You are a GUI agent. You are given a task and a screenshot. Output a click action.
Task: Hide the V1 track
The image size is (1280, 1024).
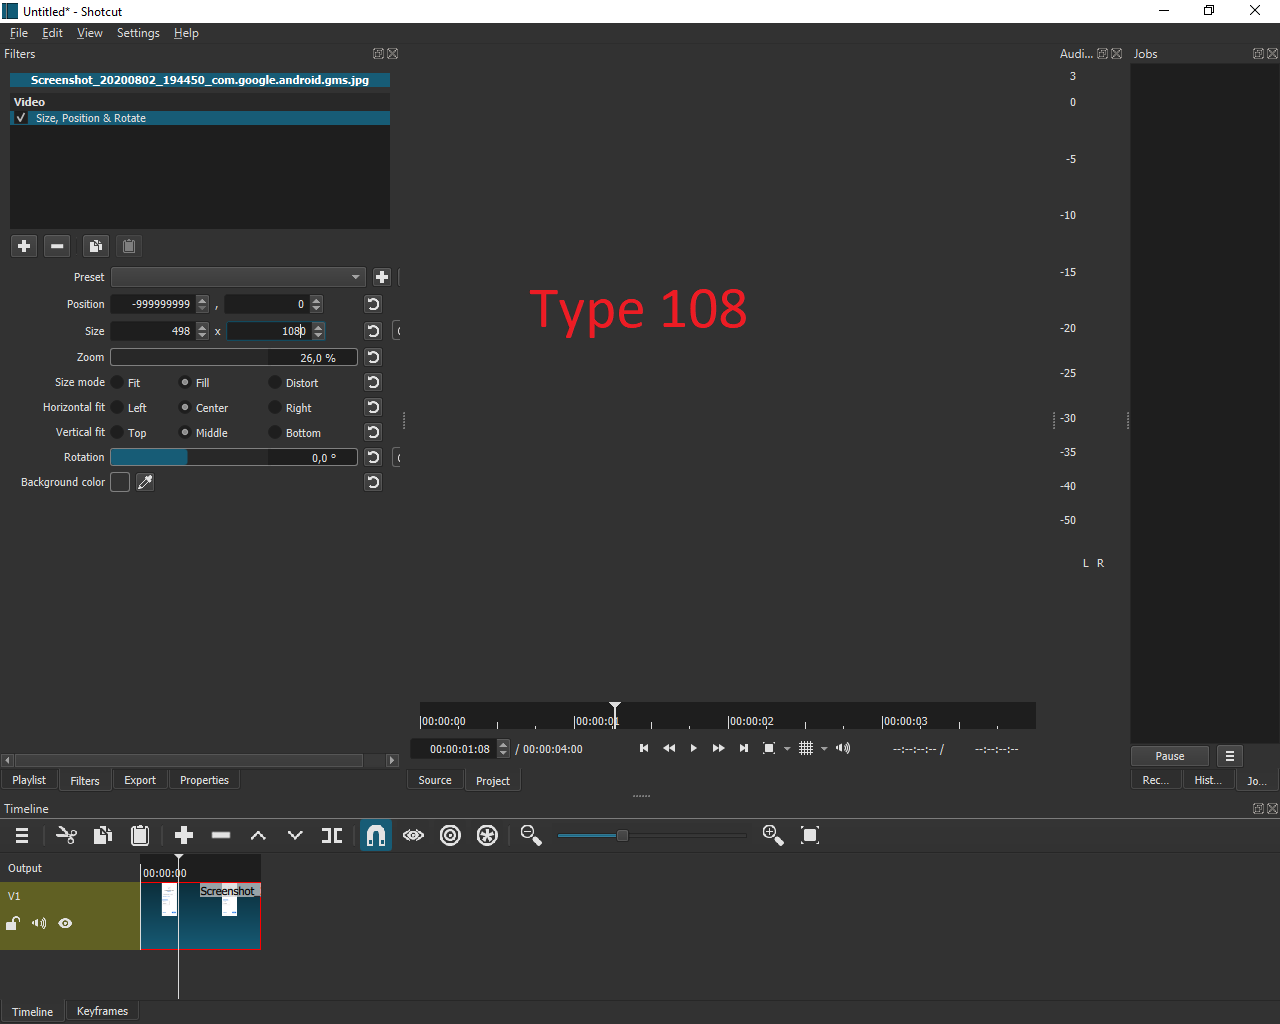tap(65, 923)
